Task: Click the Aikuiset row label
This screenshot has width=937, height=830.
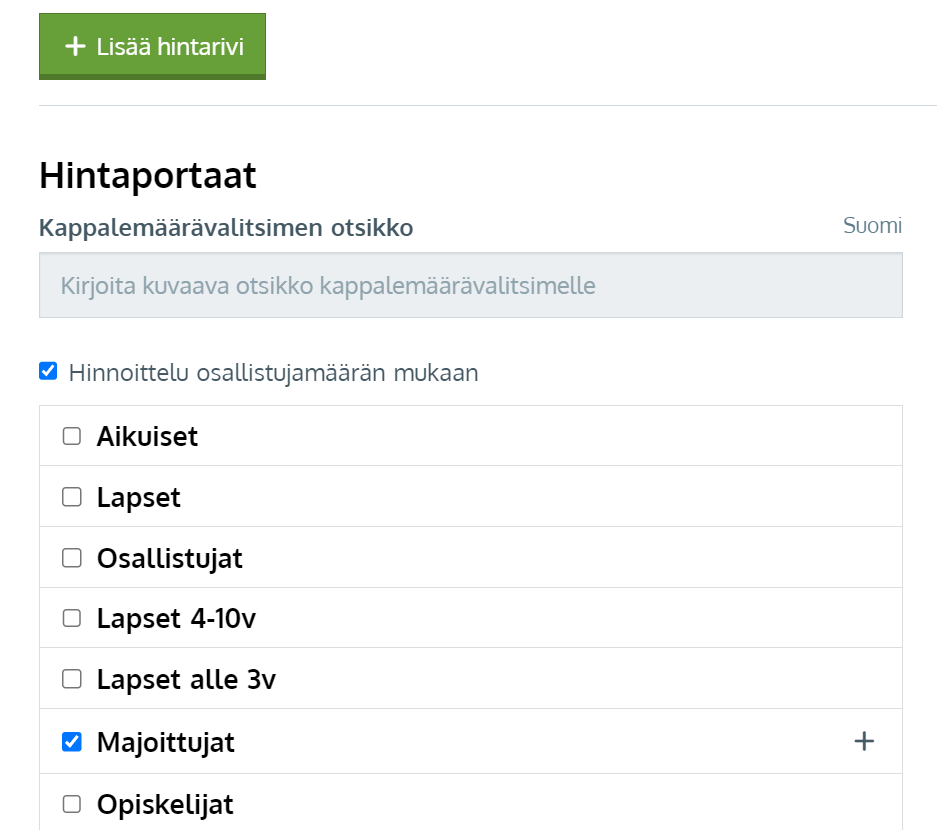Action: pos(147,436)
